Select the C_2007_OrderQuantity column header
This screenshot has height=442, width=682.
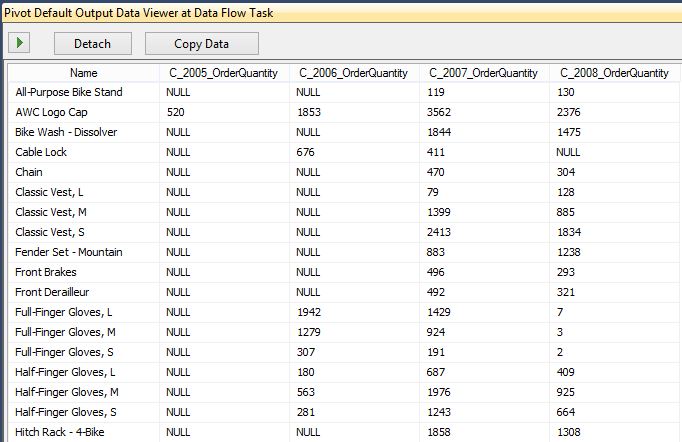(x=485, y=73)
